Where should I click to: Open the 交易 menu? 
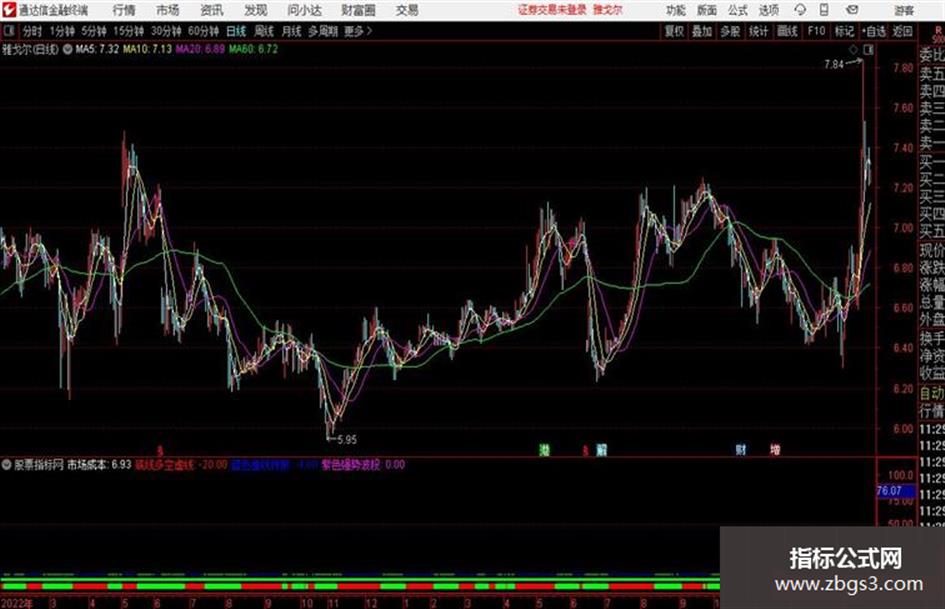tap(407, 10)
